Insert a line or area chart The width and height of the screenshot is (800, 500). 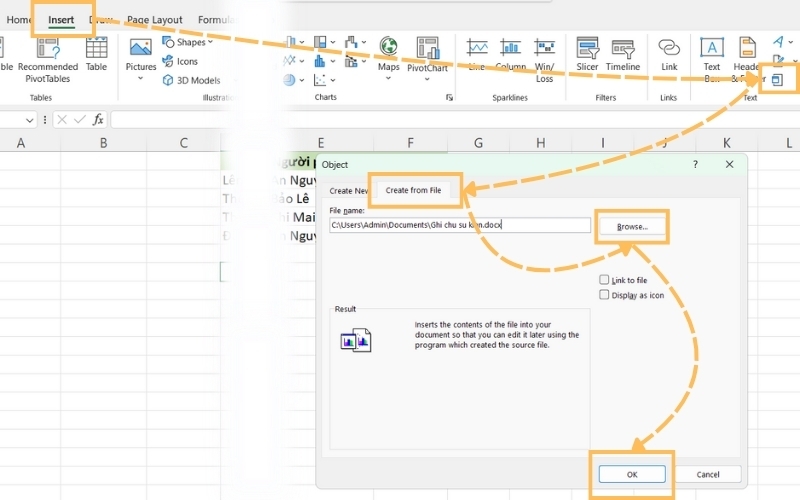tap(289, 61)
